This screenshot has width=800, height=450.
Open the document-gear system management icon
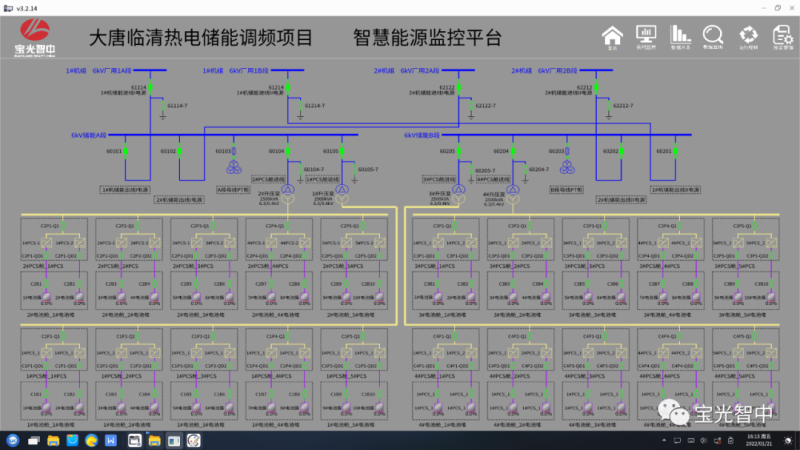tap(782, 37)
